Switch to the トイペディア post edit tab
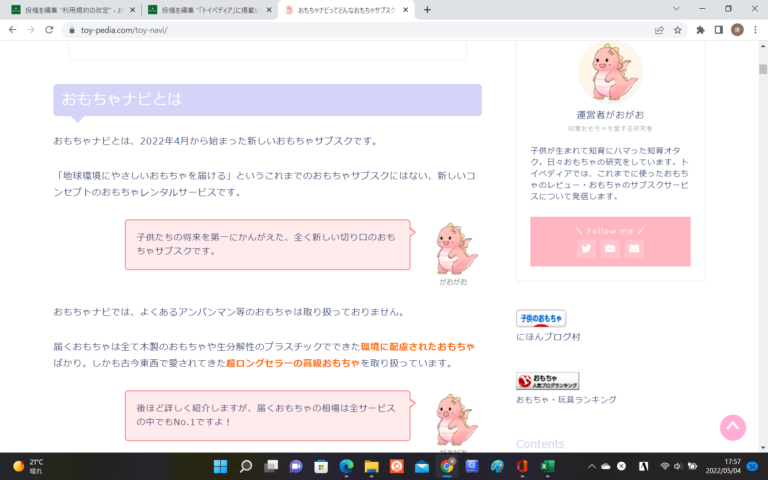 [x=210, y=10]
